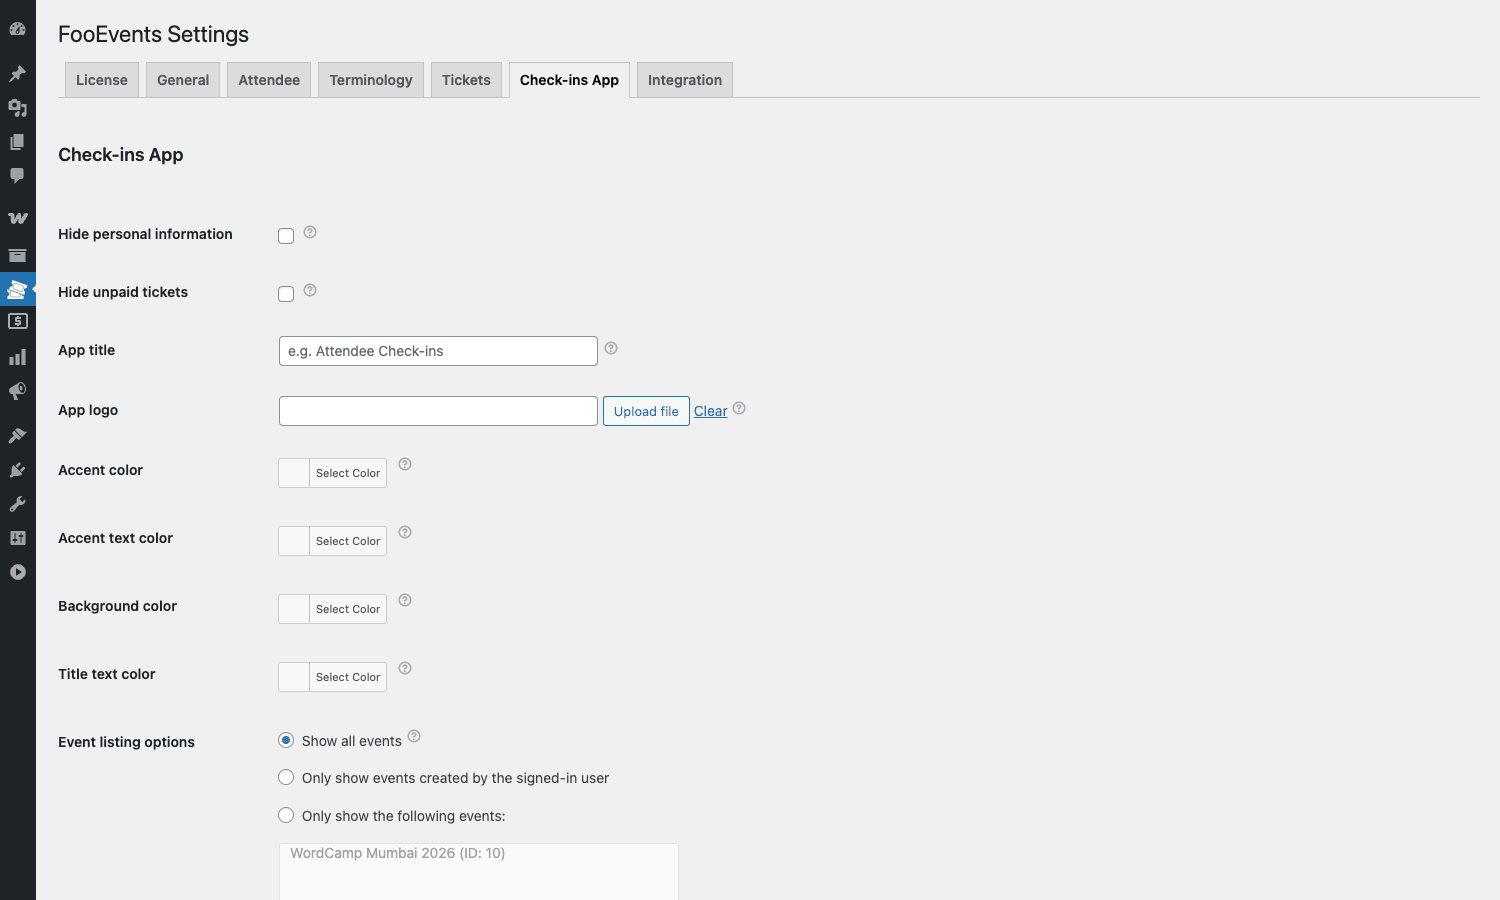Click the Title text color swatch

point(294,677)
